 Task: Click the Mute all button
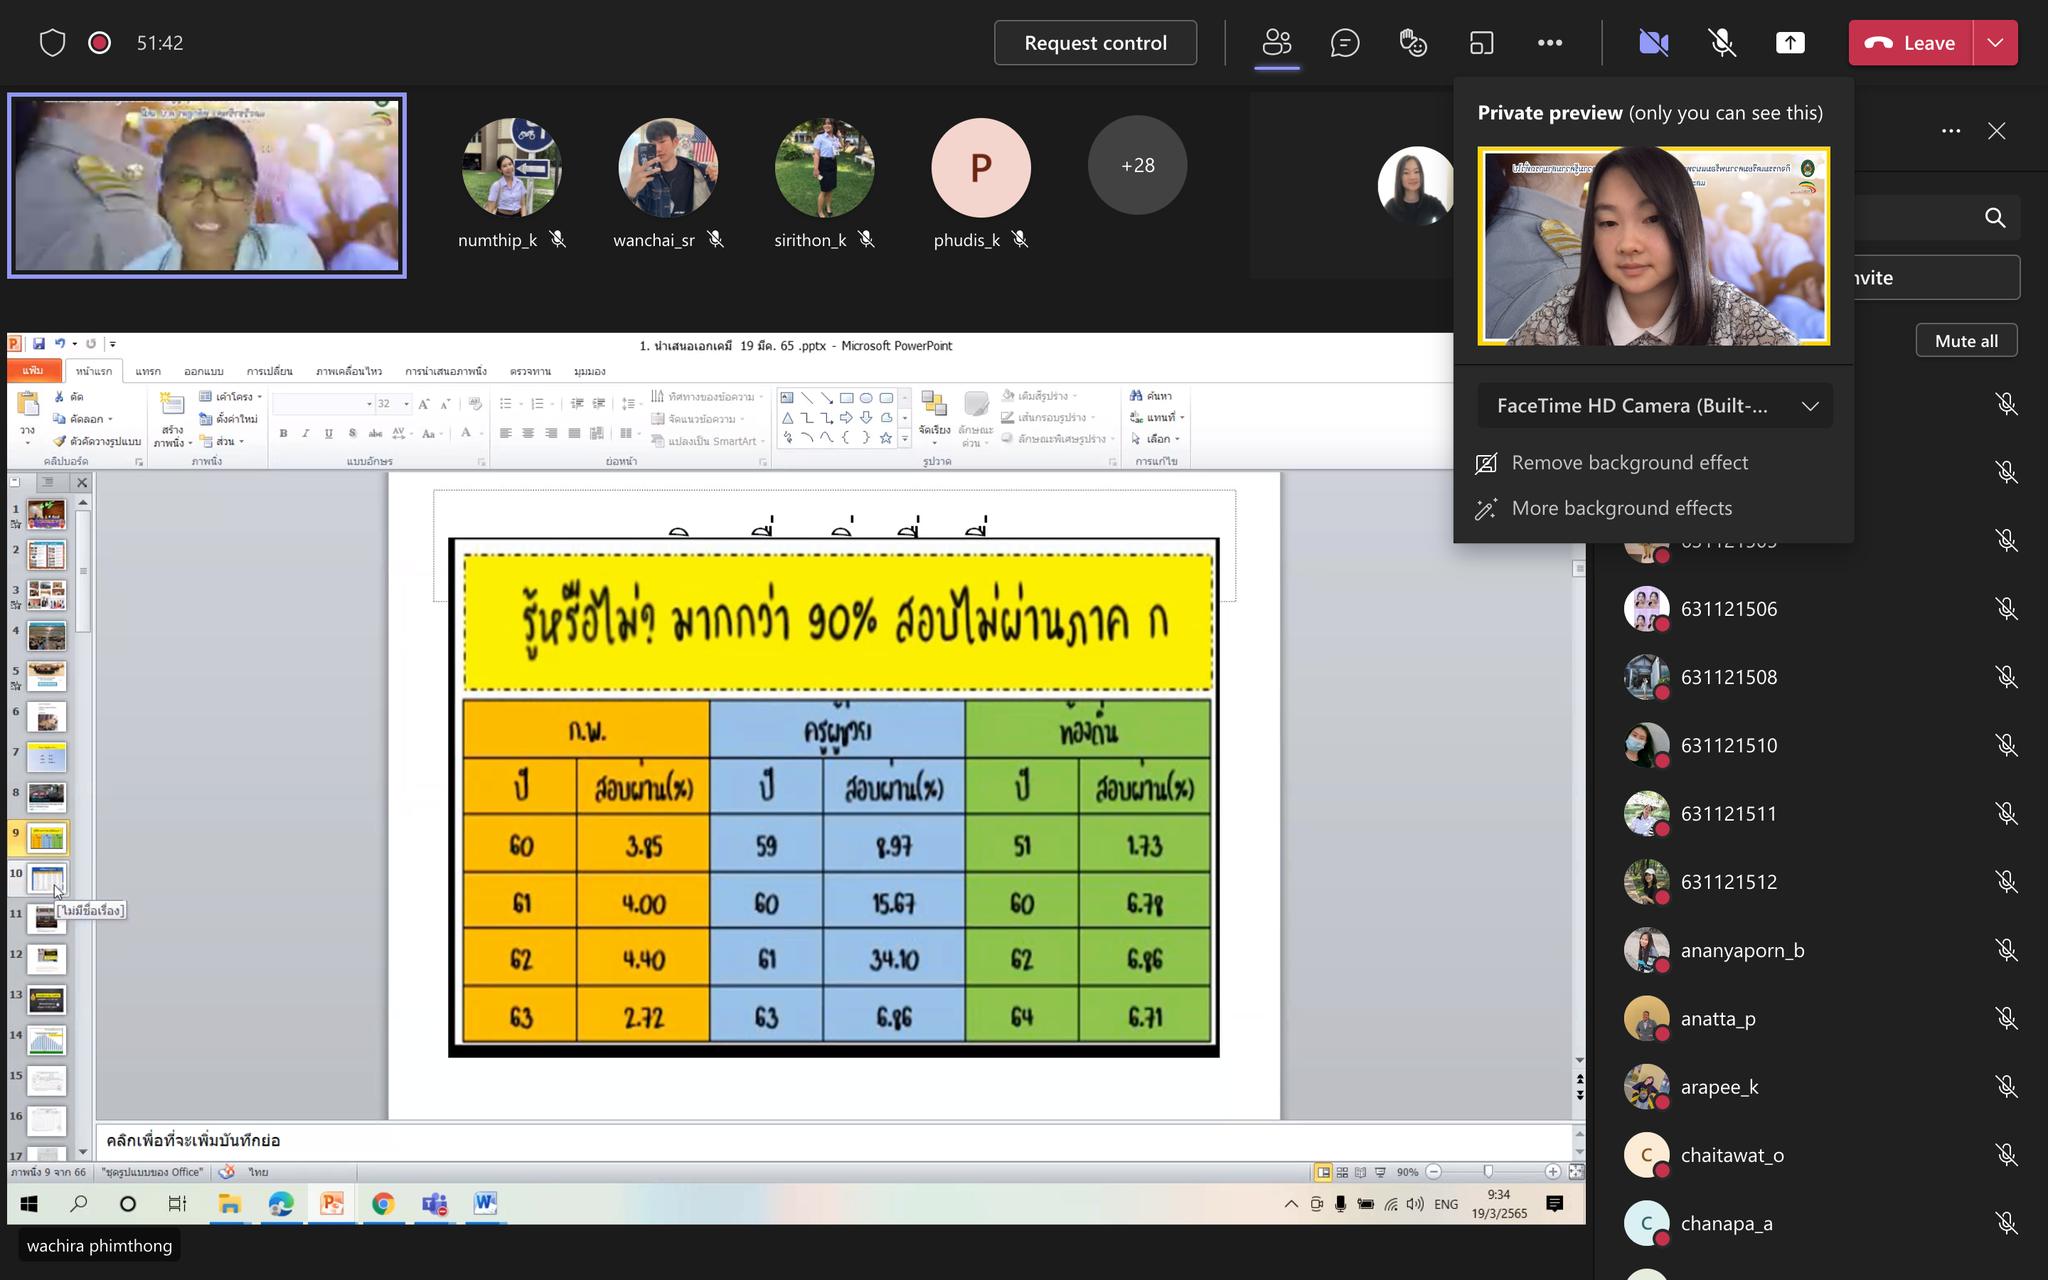coord(1965,341)
